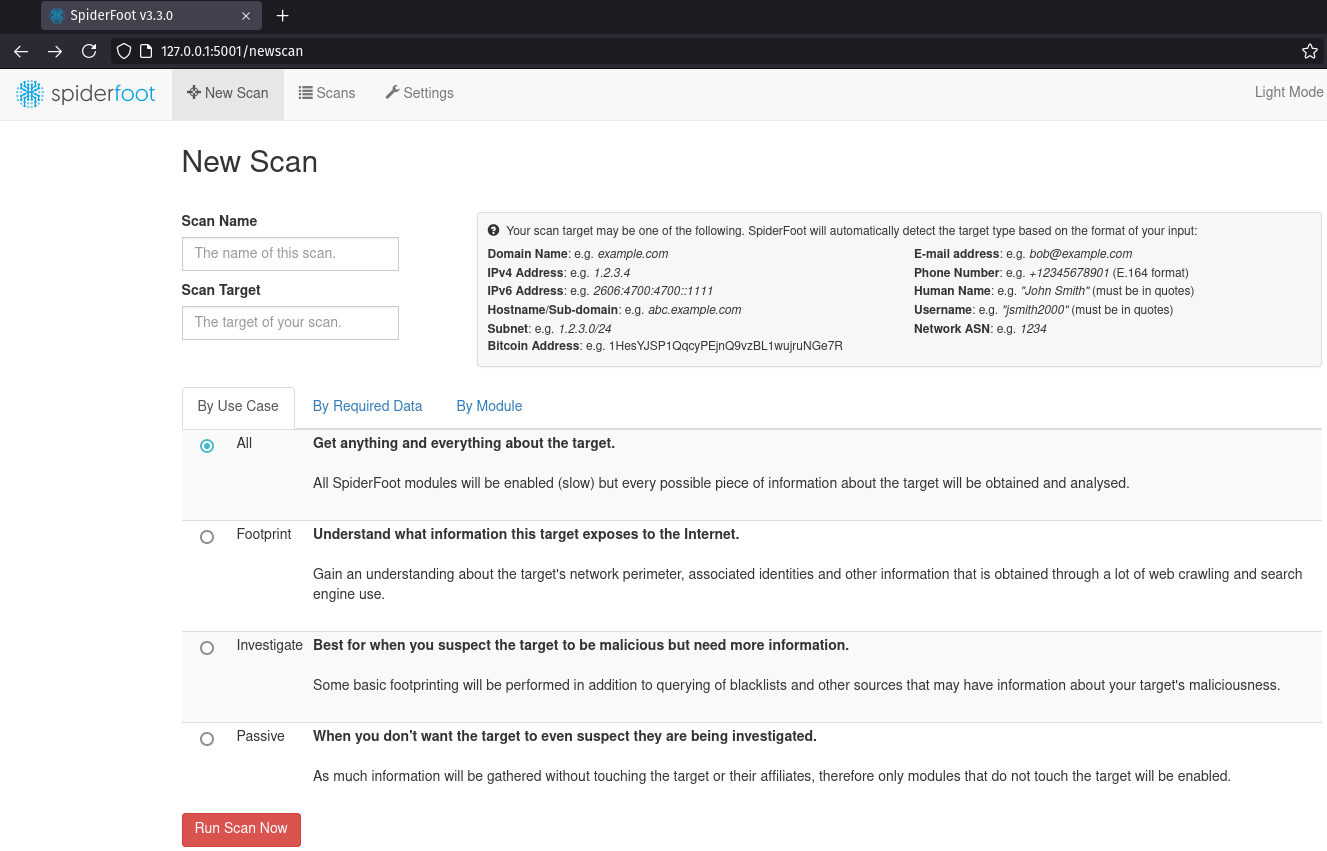Select the Footprint radio button
Viewport: 1327px width, 851px height.
click(x=207, y=537)
